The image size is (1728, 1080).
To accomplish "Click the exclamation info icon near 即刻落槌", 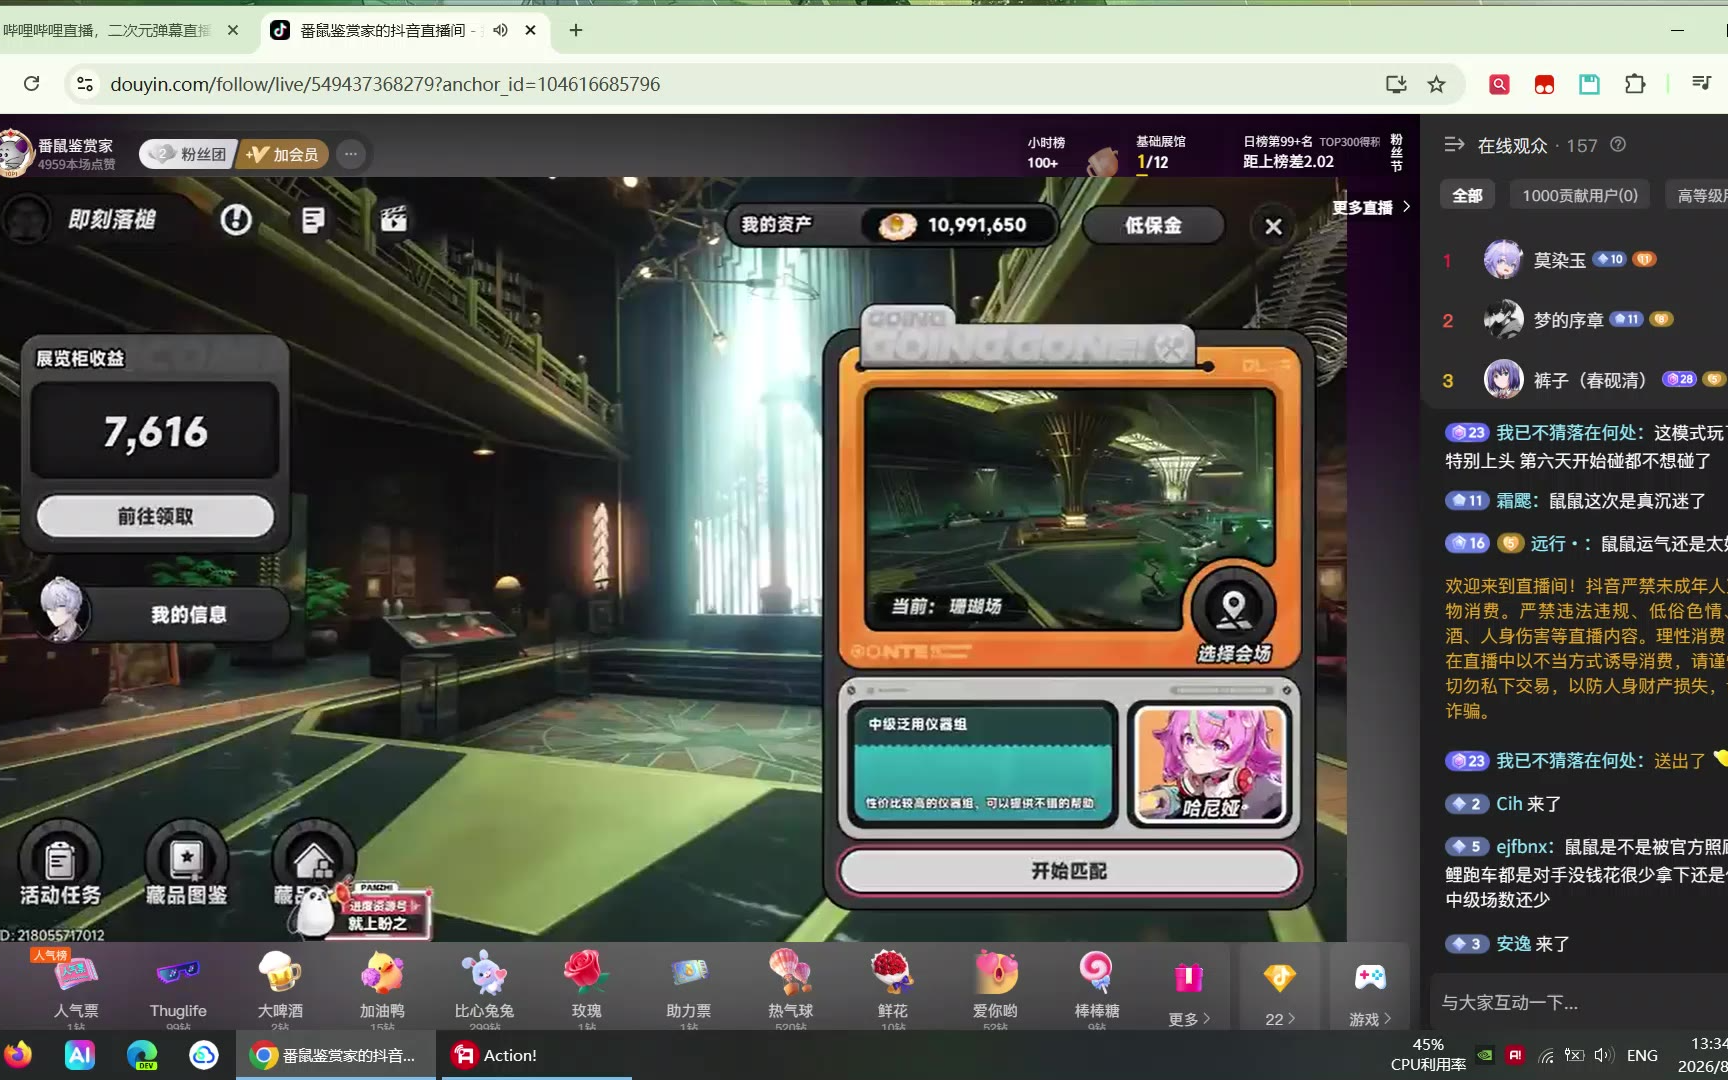I will (x=236, y=219).
